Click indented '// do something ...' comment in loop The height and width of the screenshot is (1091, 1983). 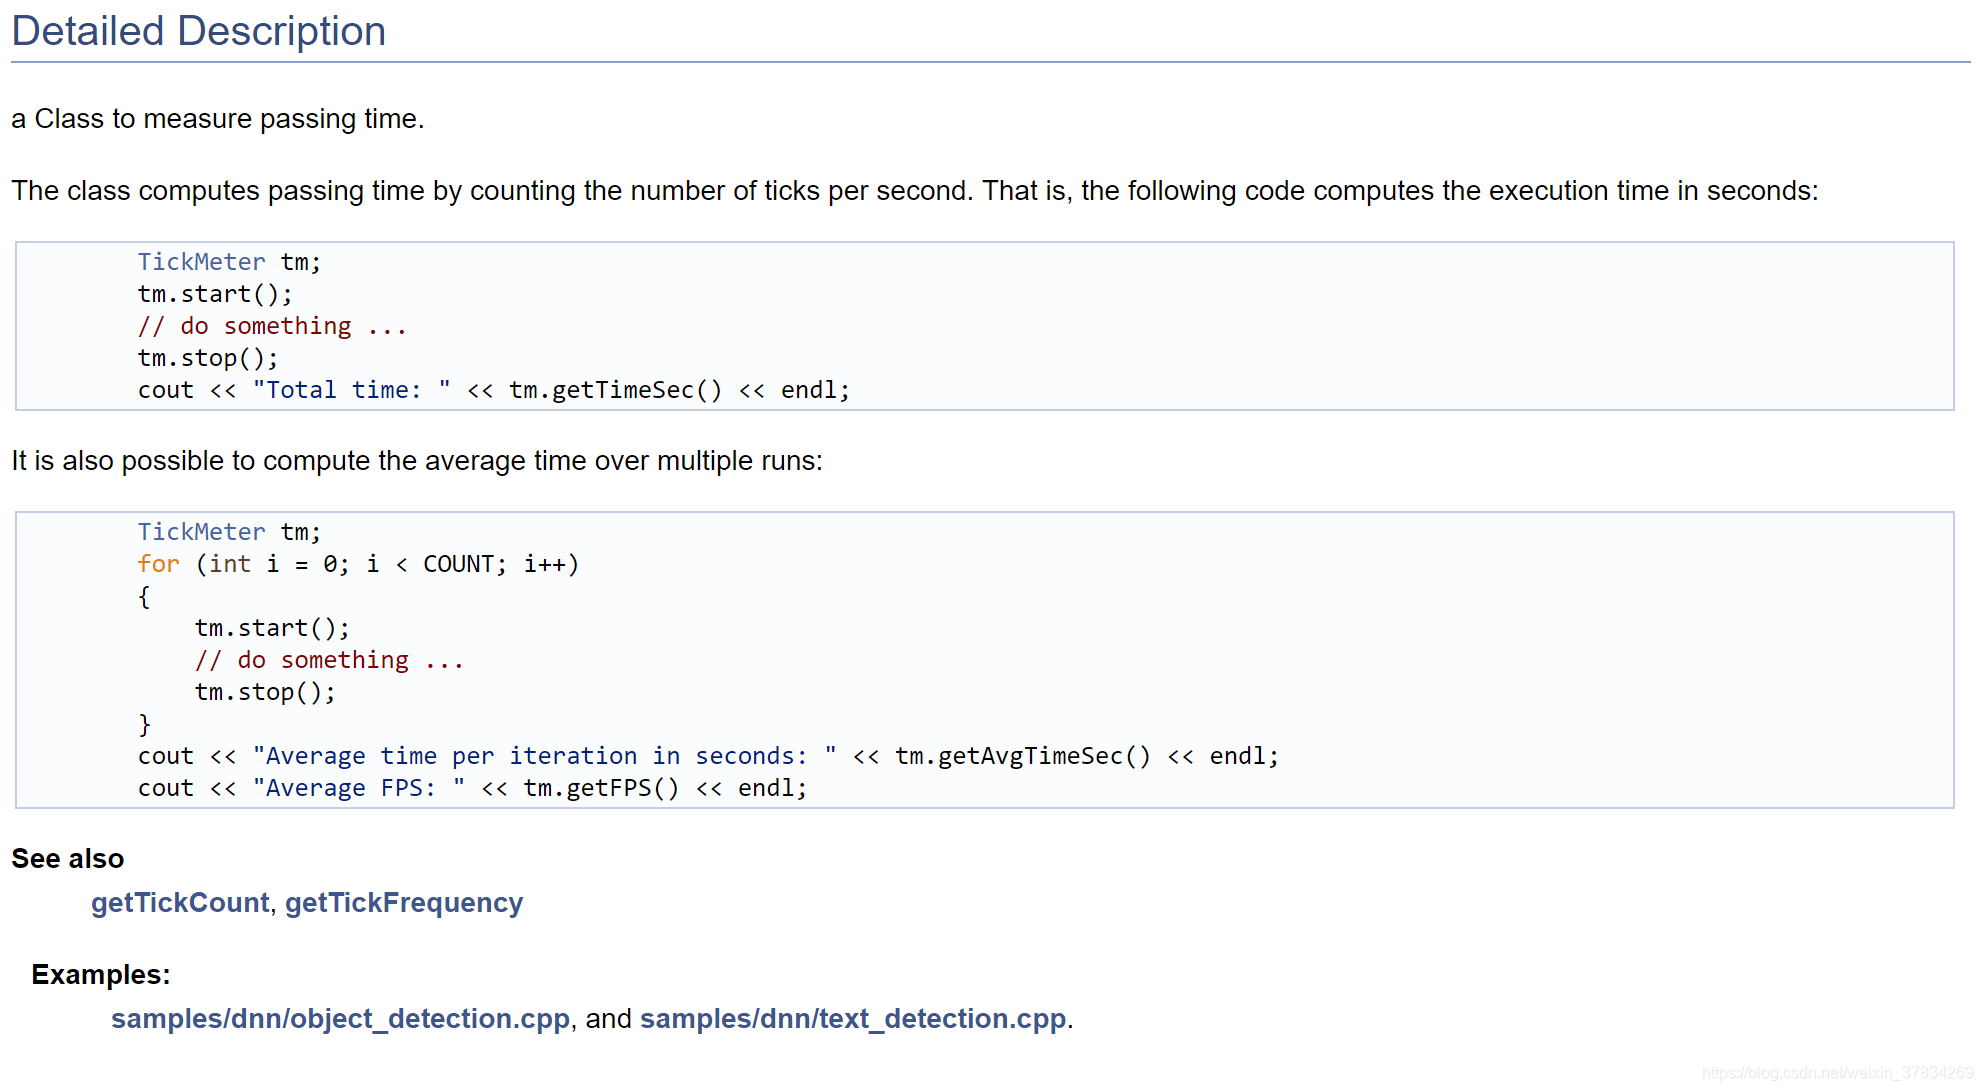tap(329, 660)
